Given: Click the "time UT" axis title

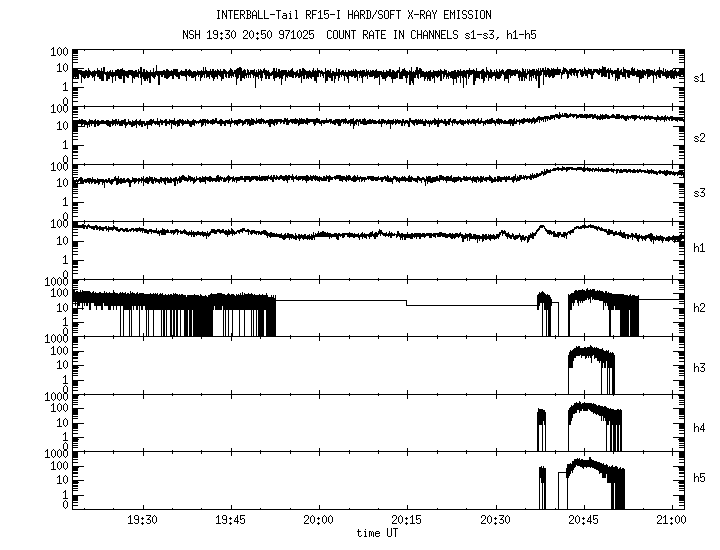Looking at the screenshot, I should (x=376, y=533).
